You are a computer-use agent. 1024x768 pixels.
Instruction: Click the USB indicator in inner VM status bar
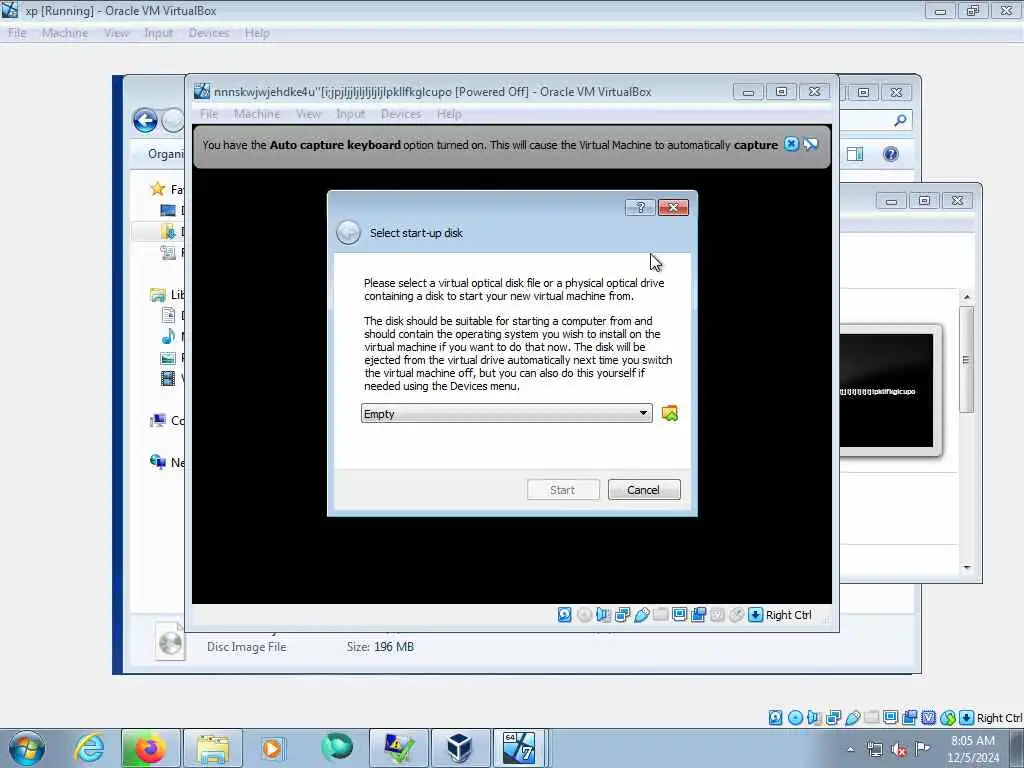pyautogui.click(x=641, y=615)
